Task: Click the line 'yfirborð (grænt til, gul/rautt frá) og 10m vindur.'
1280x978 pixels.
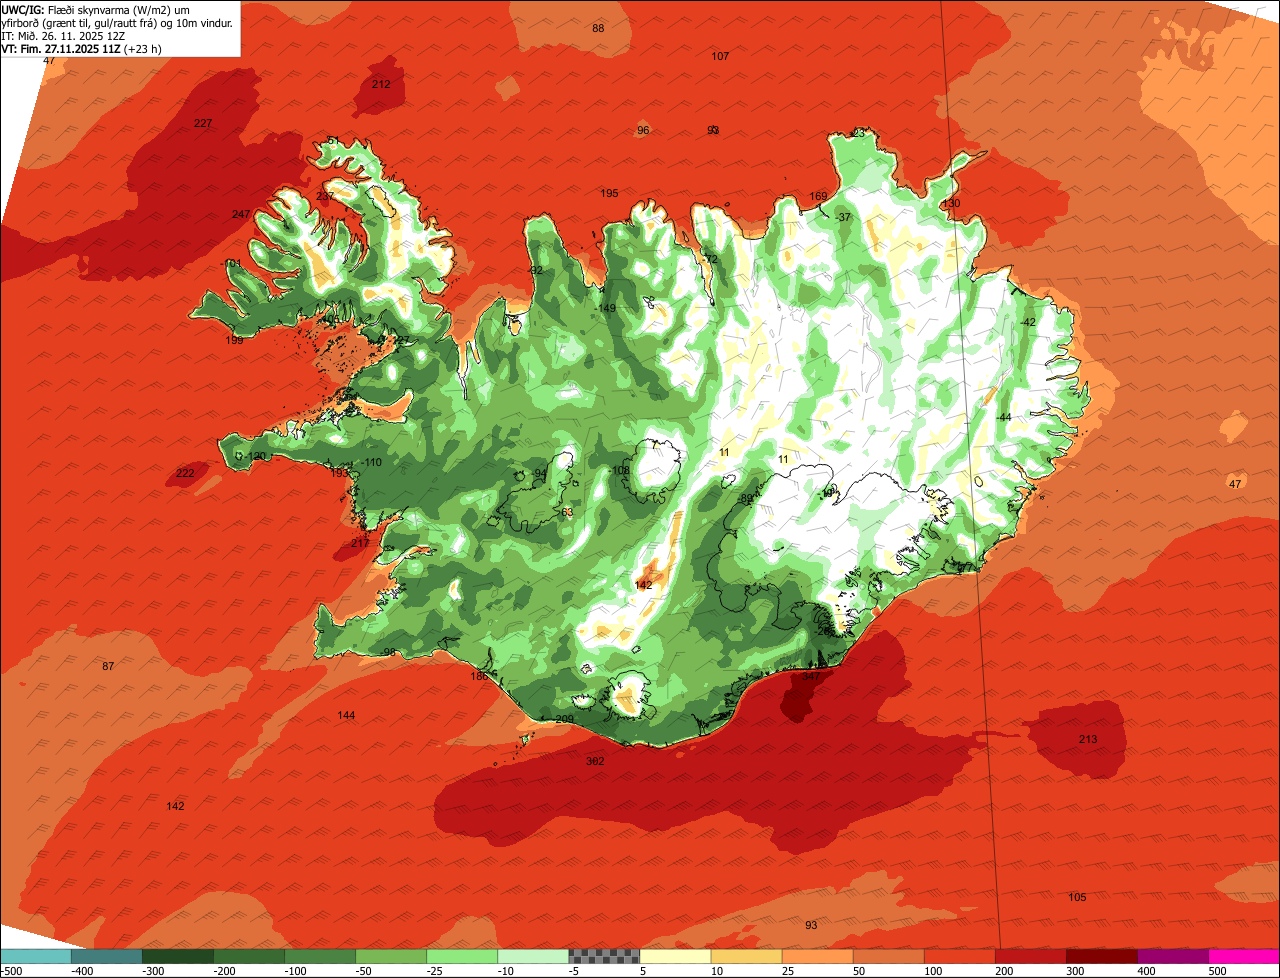Action: click(x=118, y=23)
